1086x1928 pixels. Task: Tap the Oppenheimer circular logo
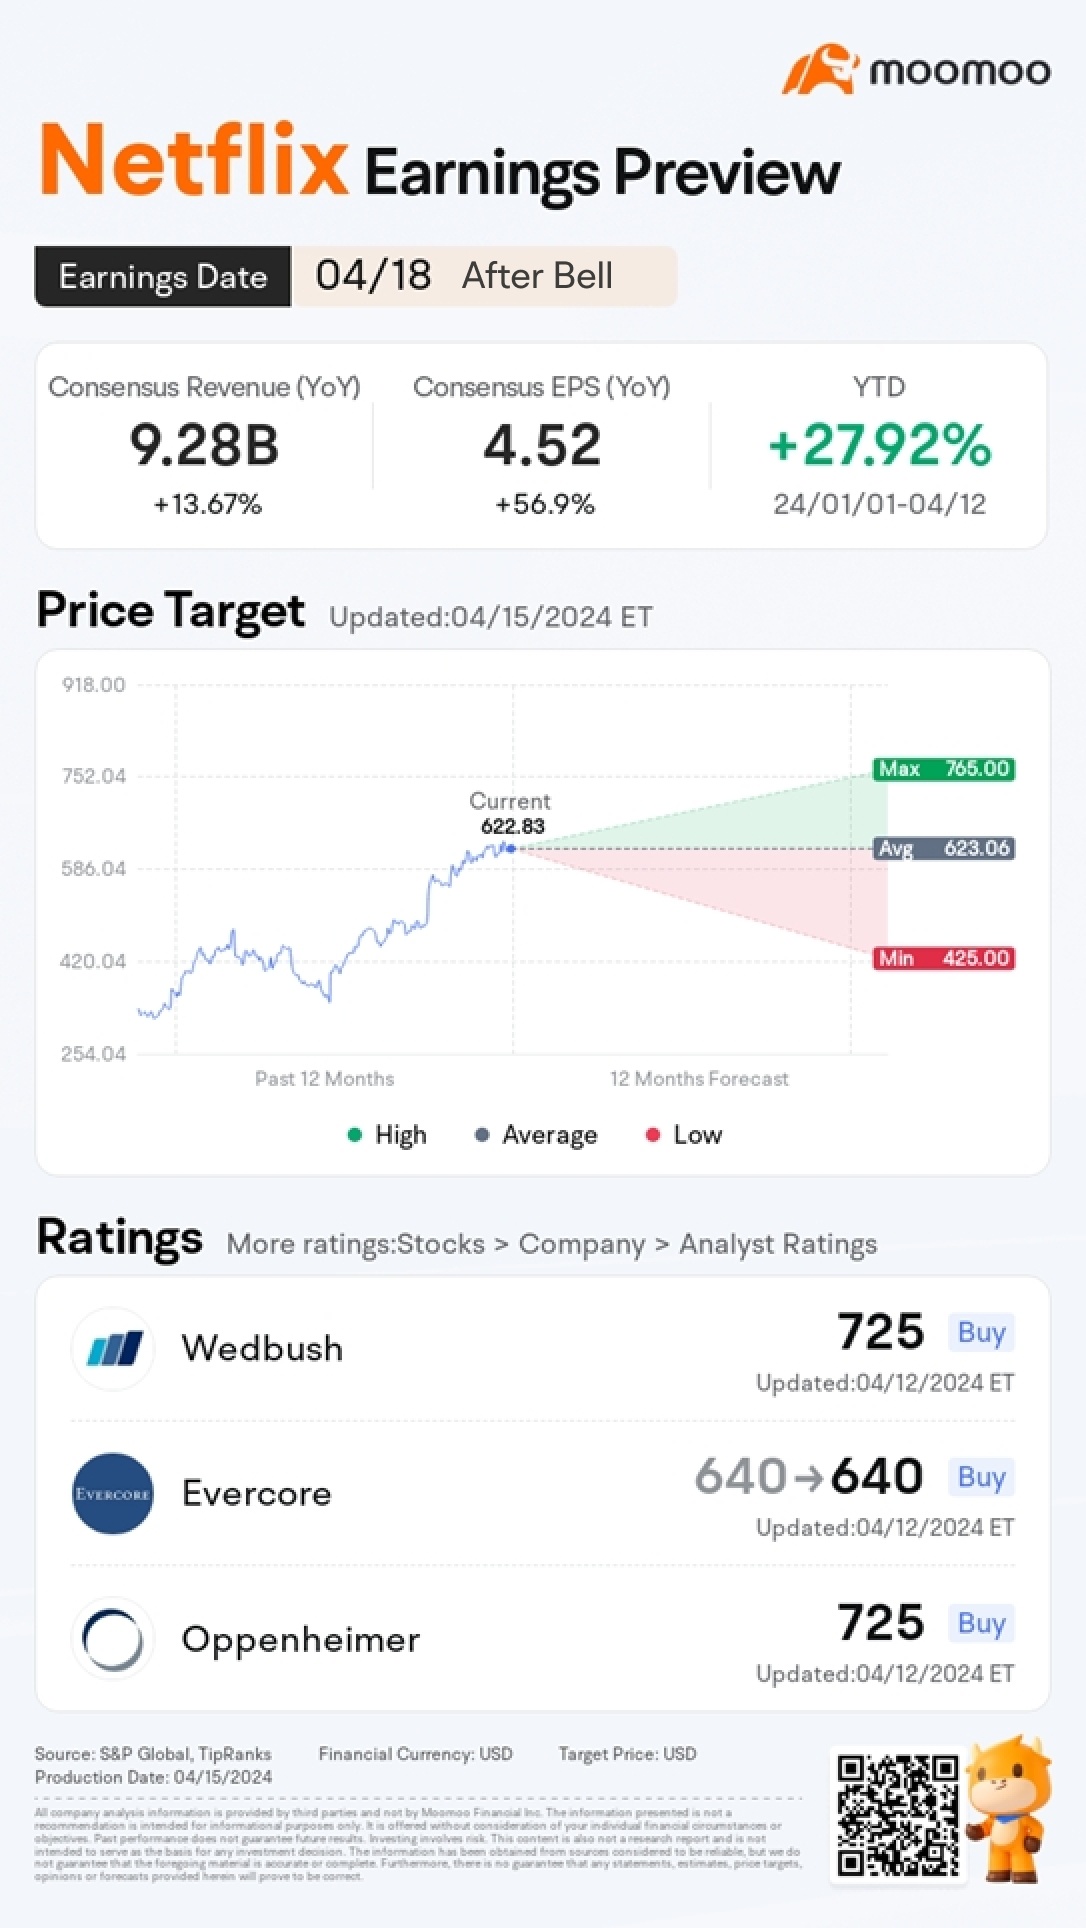(x=113, y=1639)
